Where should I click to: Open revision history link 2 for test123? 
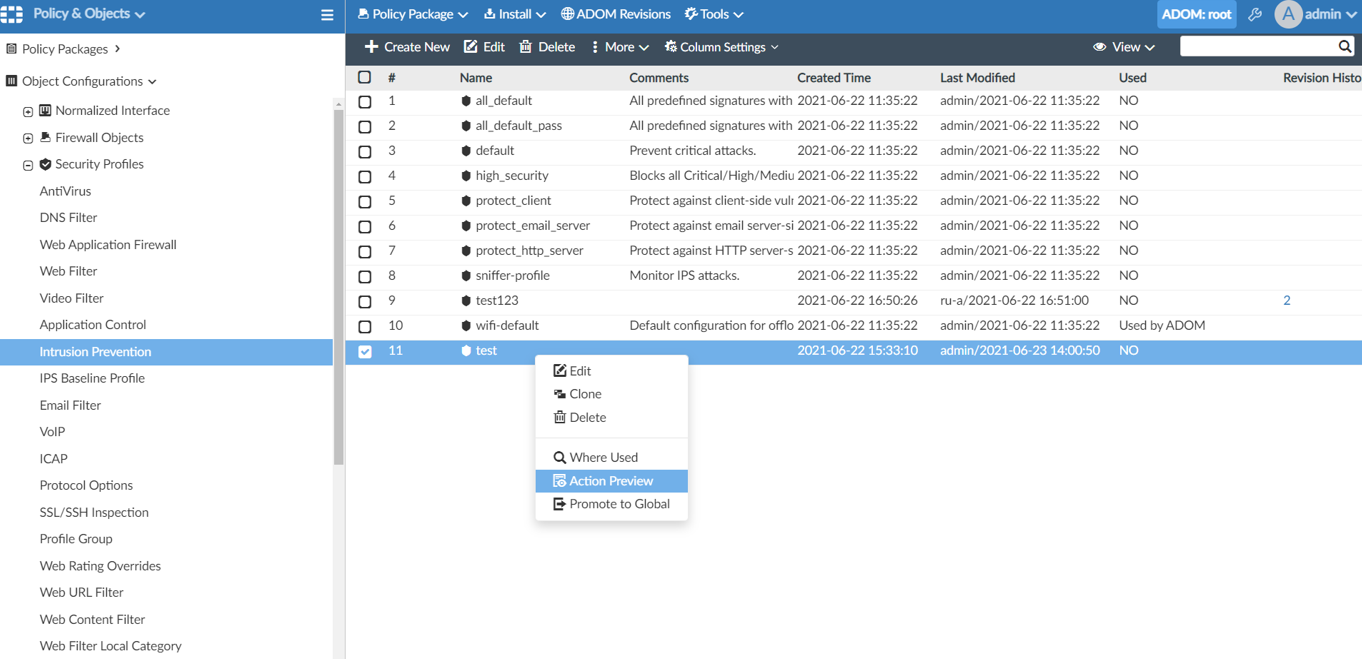[x=1287, y=300]
